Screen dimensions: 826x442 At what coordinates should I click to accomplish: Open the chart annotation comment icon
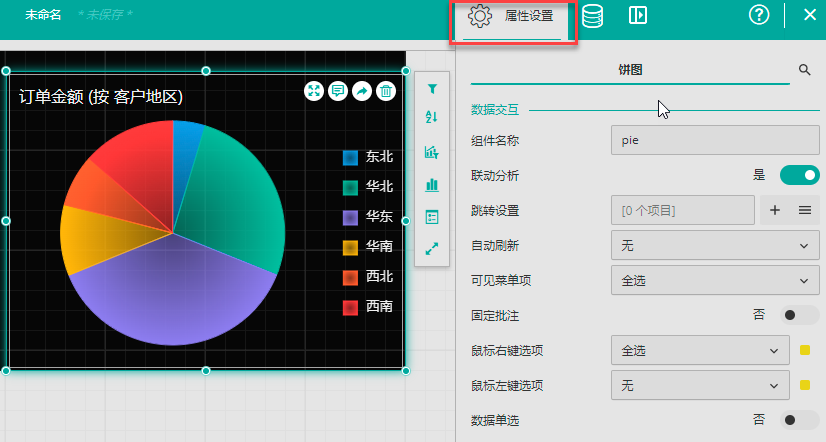click(338, 91)
